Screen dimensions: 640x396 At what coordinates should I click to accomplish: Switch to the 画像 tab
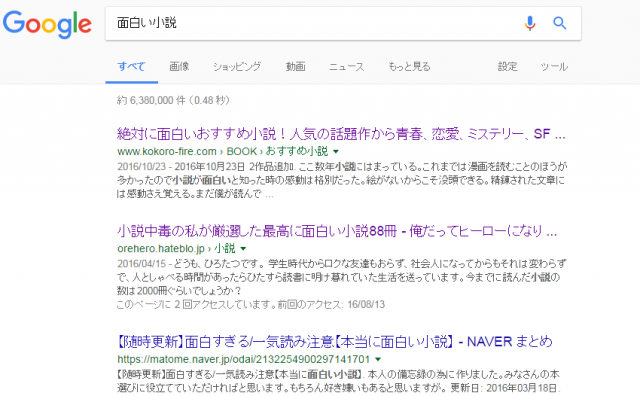[x=179, y=67]
